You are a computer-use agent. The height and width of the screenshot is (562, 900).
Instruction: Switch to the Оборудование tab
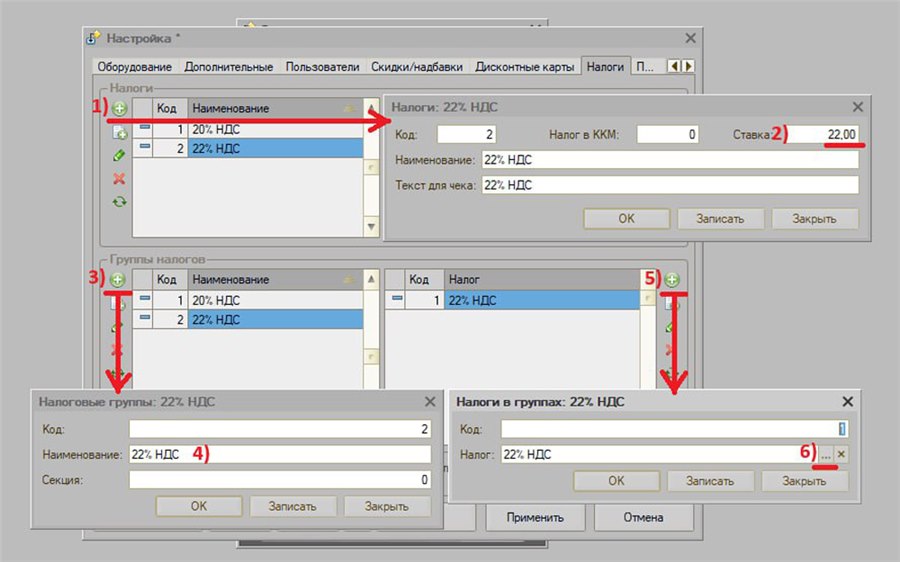coord(134,67)
